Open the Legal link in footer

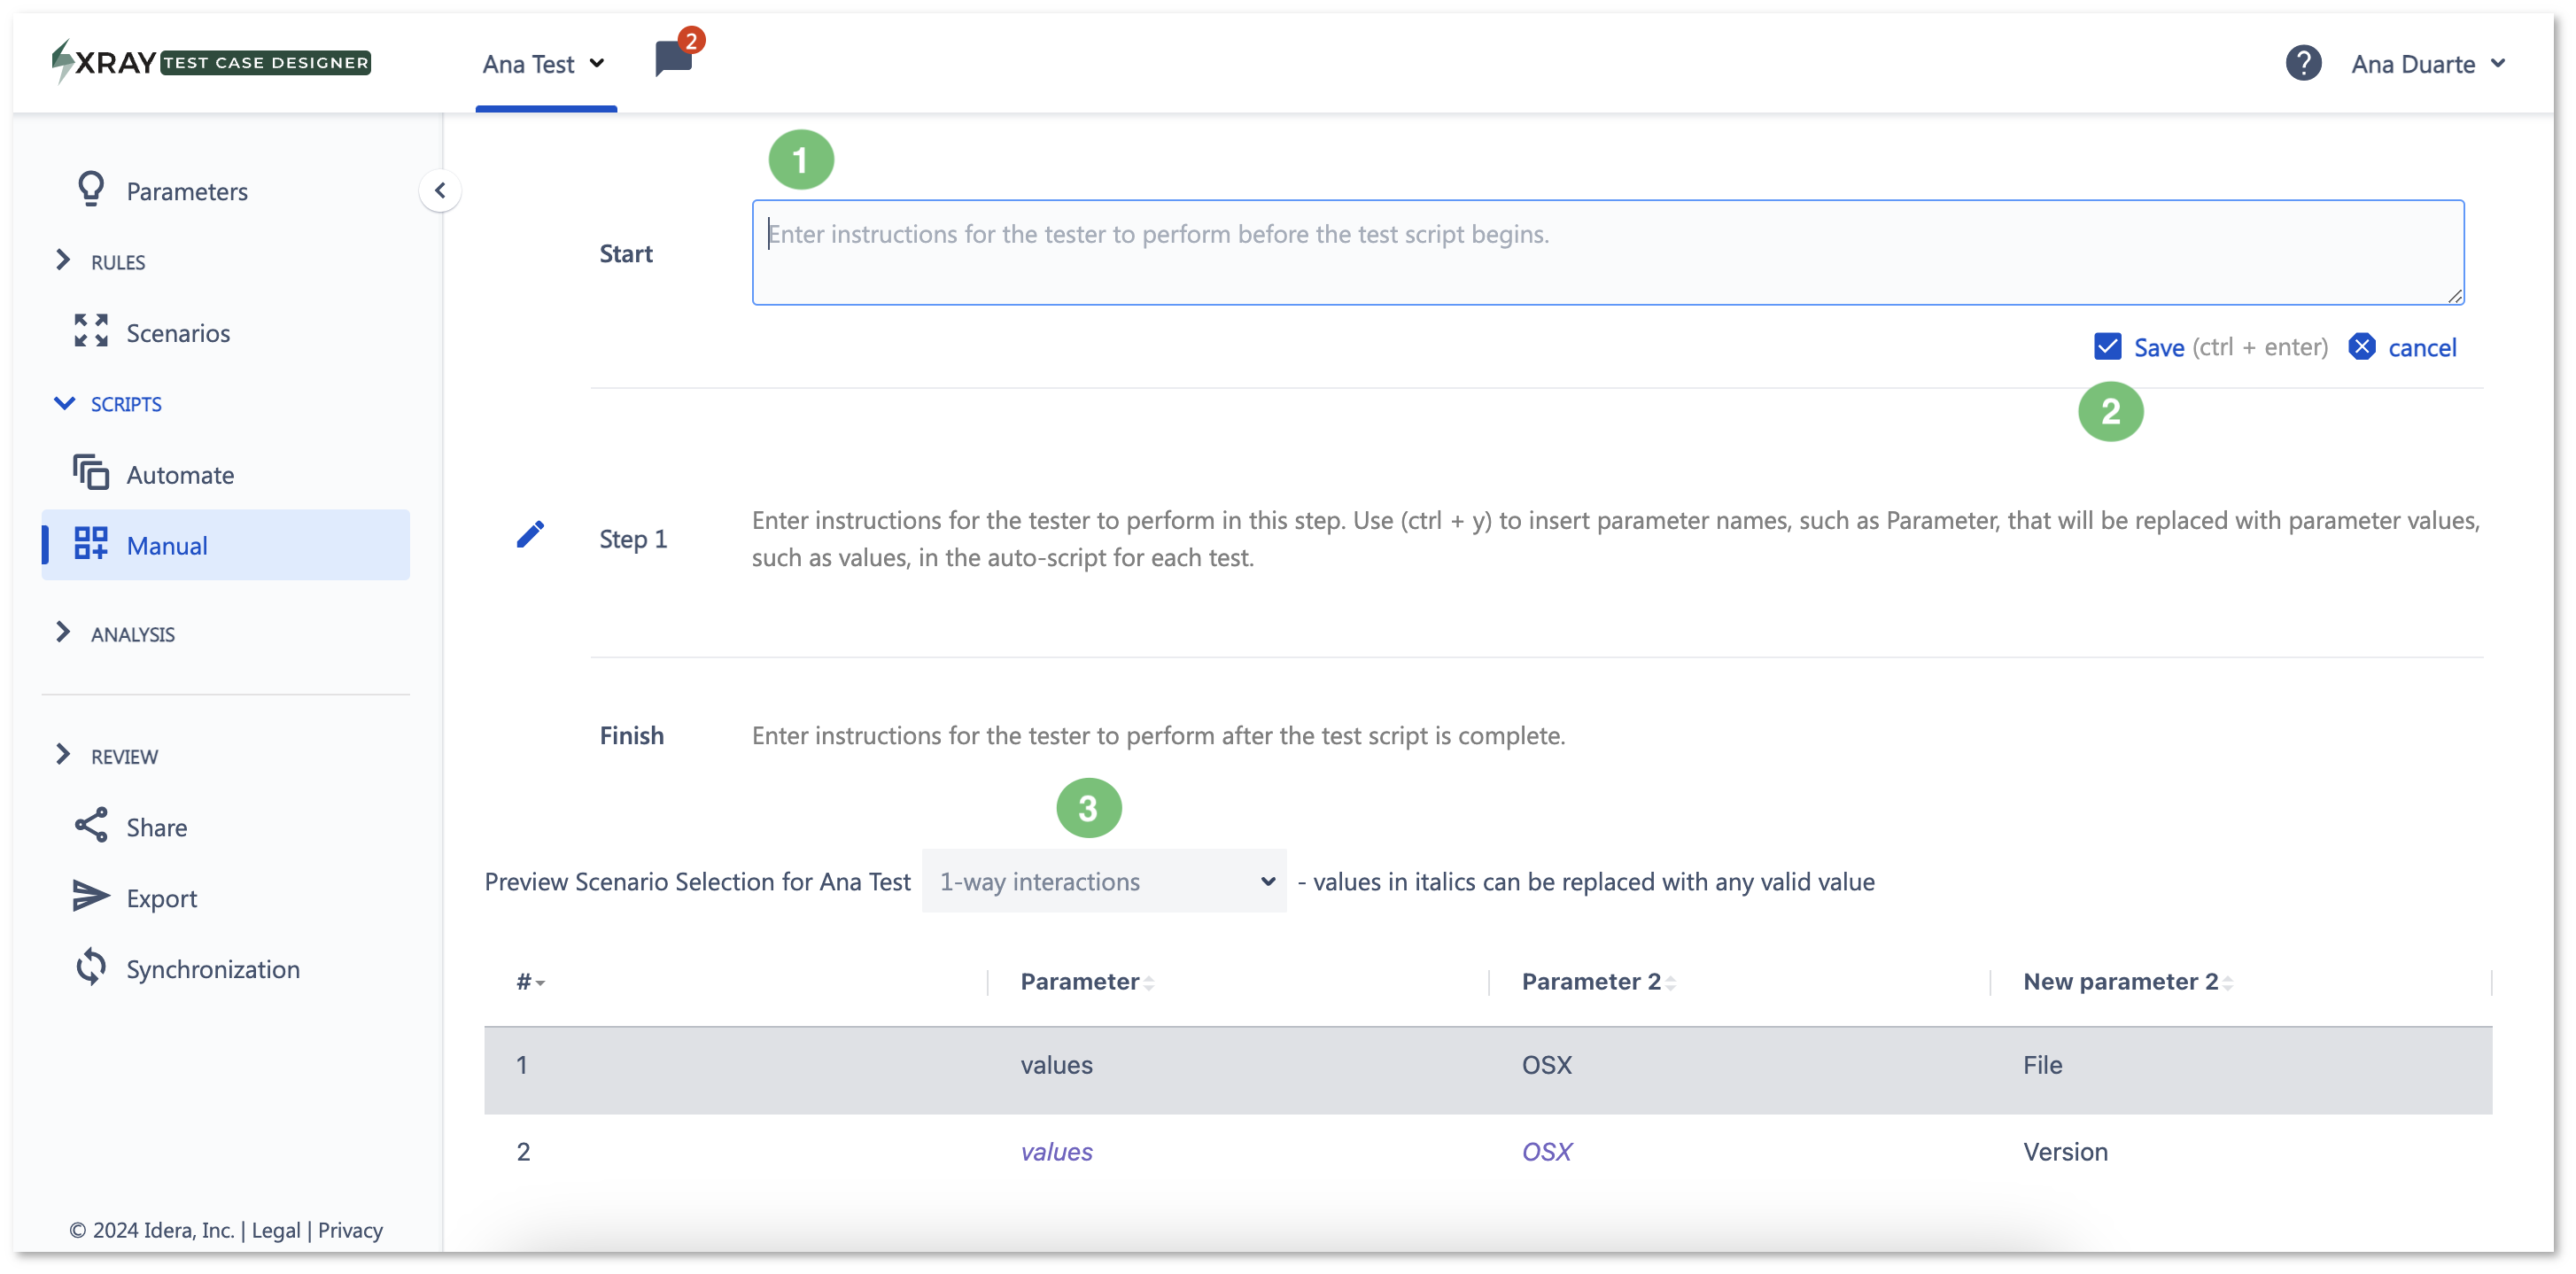pos(276,1230)
